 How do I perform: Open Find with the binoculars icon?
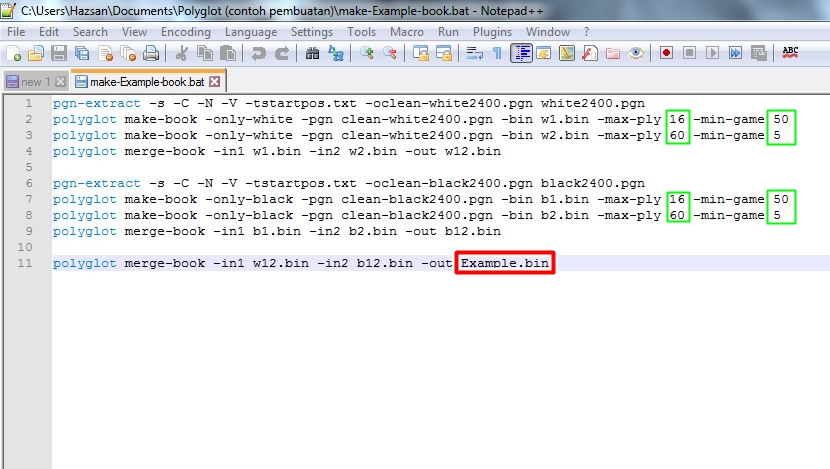pyautogui.click(x=312, y=53)
